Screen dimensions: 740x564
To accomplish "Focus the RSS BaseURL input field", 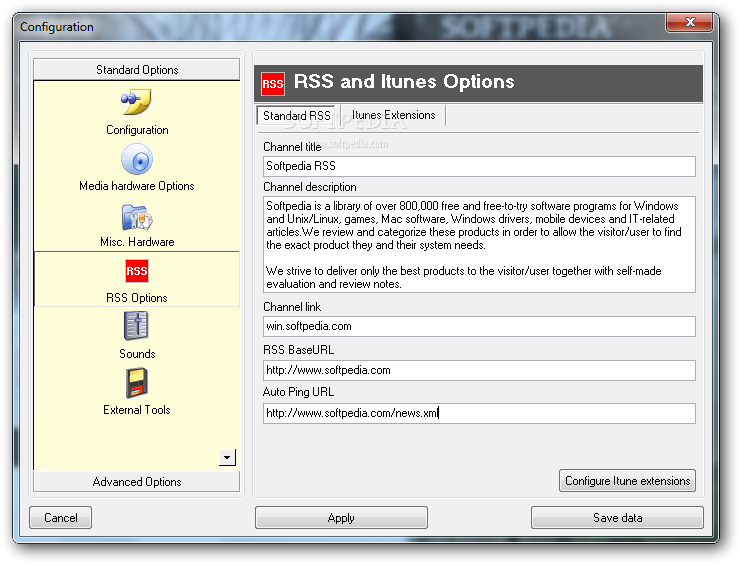I will tap(479, 370).
